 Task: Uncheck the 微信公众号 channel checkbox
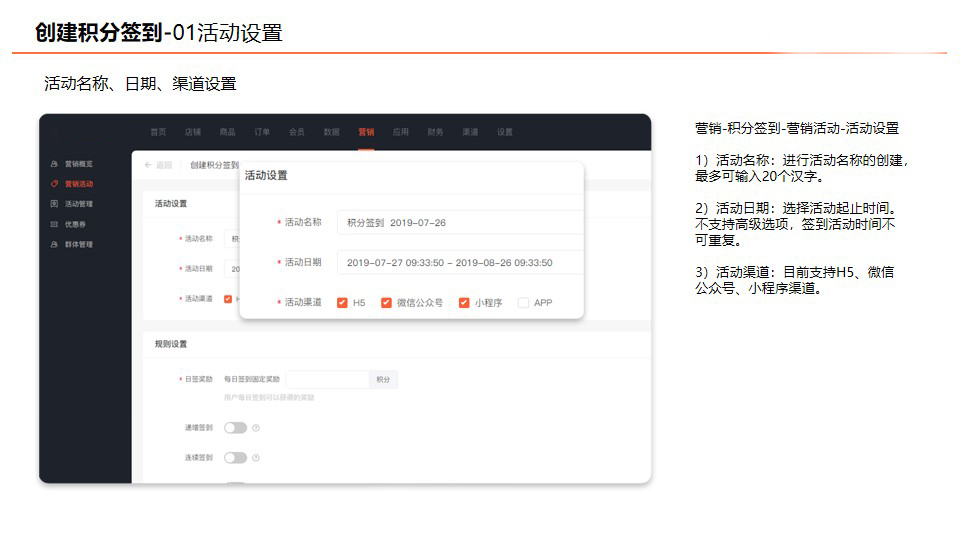point(386,302)
